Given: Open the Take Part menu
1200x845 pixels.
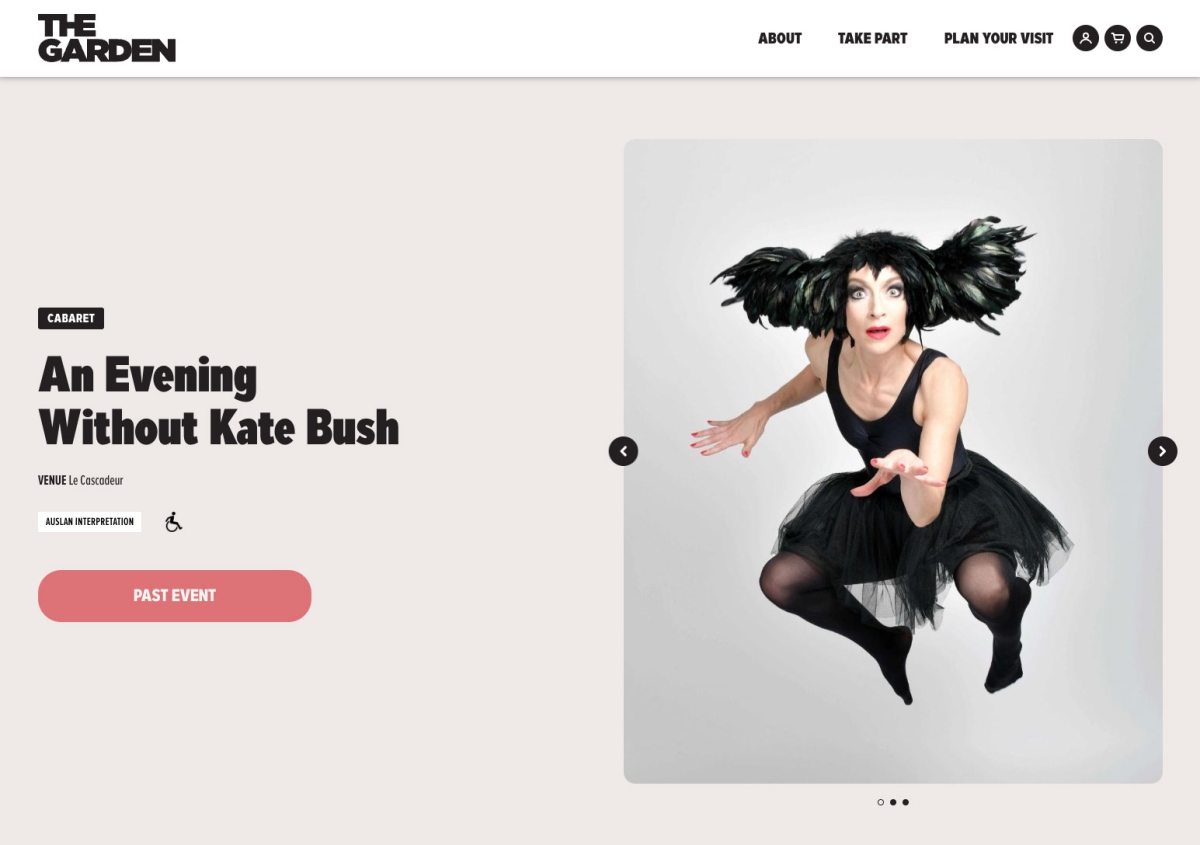Looking at the screenshot, I should tap(873, 39).
